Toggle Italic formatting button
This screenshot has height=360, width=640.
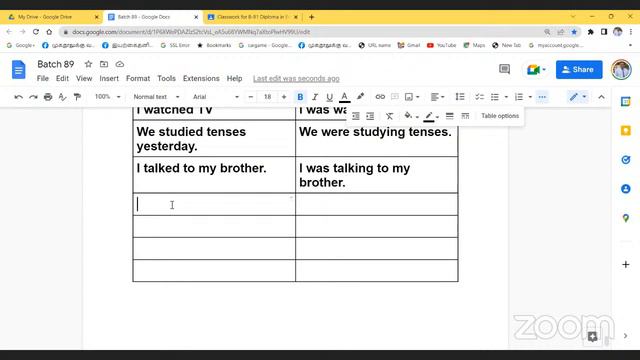click(x=315, y=97)
